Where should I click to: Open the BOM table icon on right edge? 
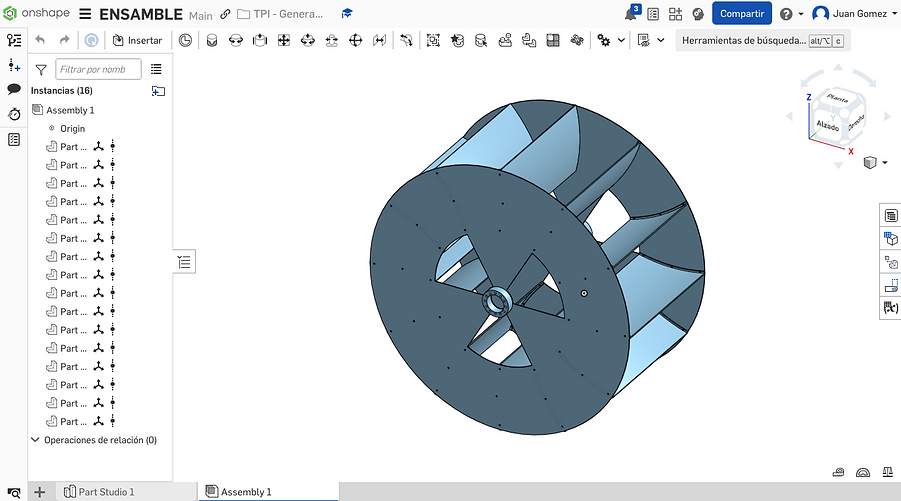point(891,215)
